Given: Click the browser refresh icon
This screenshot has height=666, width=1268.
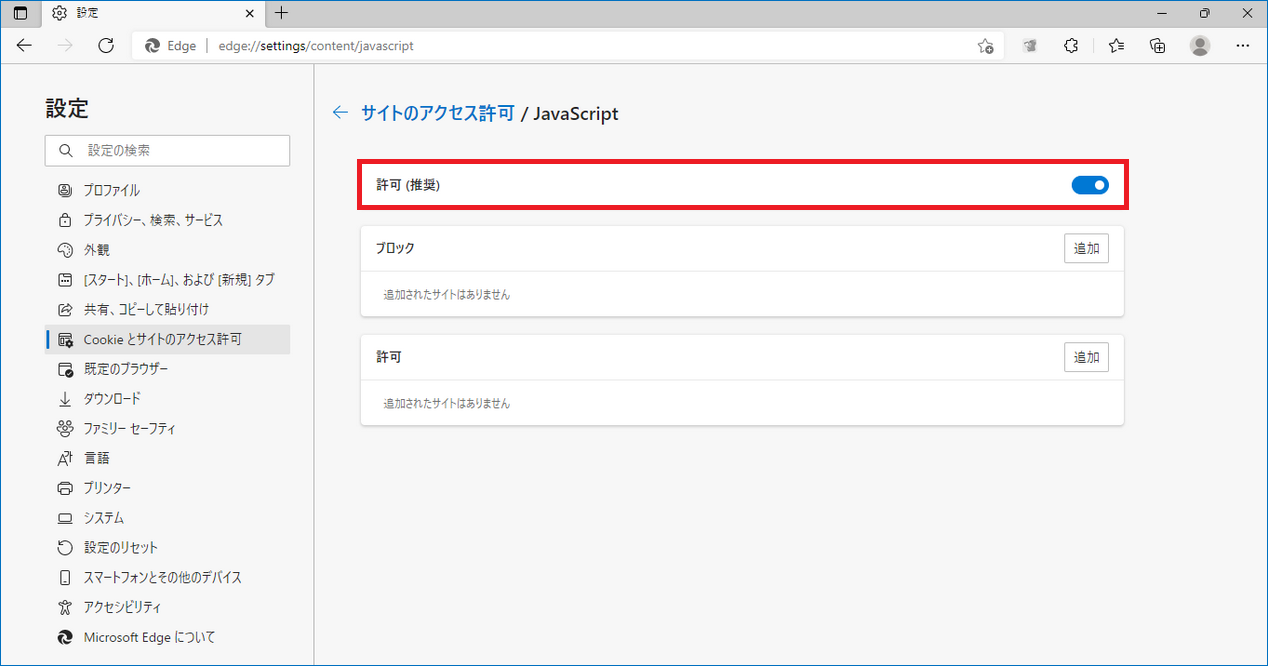Looking at the screenshot, I should [x=106, y=45].
